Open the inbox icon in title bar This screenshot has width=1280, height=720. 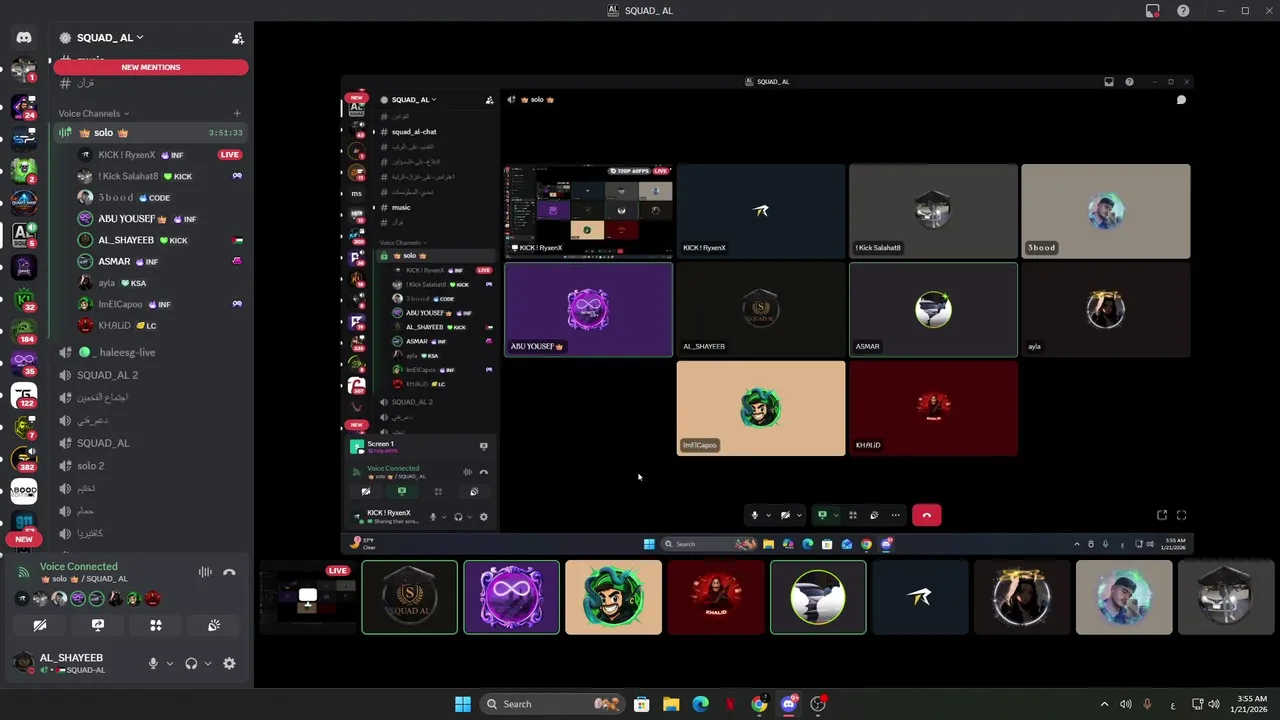tap(1153, 11)
